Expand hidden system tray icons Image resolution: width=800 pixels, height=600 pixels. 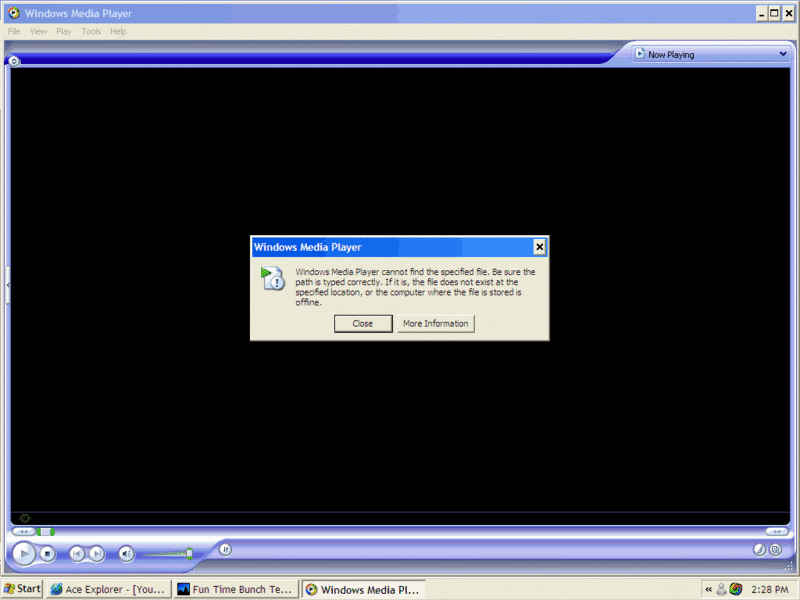[709, 589]
